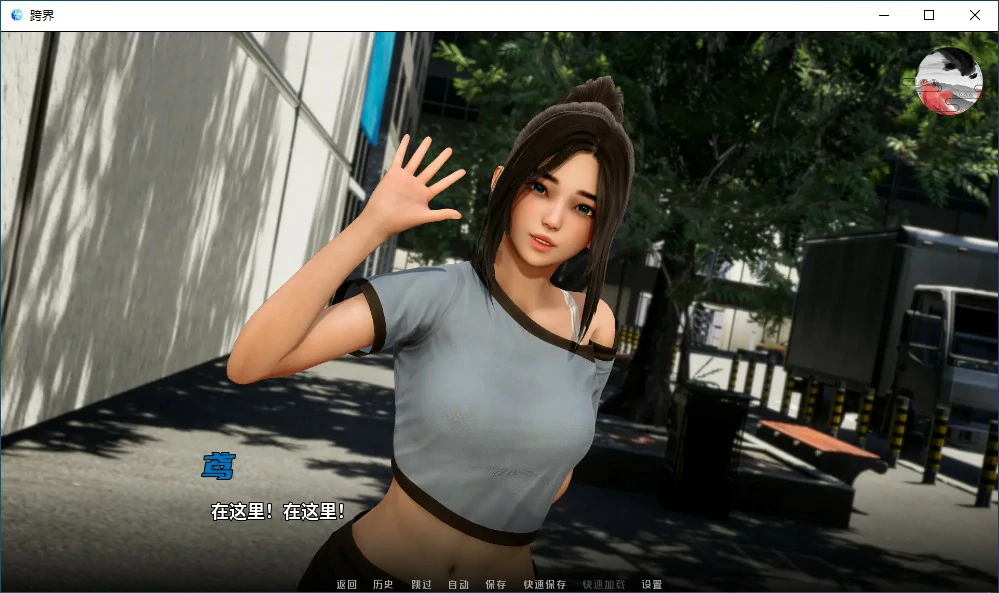Click the window title 跨界
Viewport: 999px width, 593px height.
pos(42,15)
